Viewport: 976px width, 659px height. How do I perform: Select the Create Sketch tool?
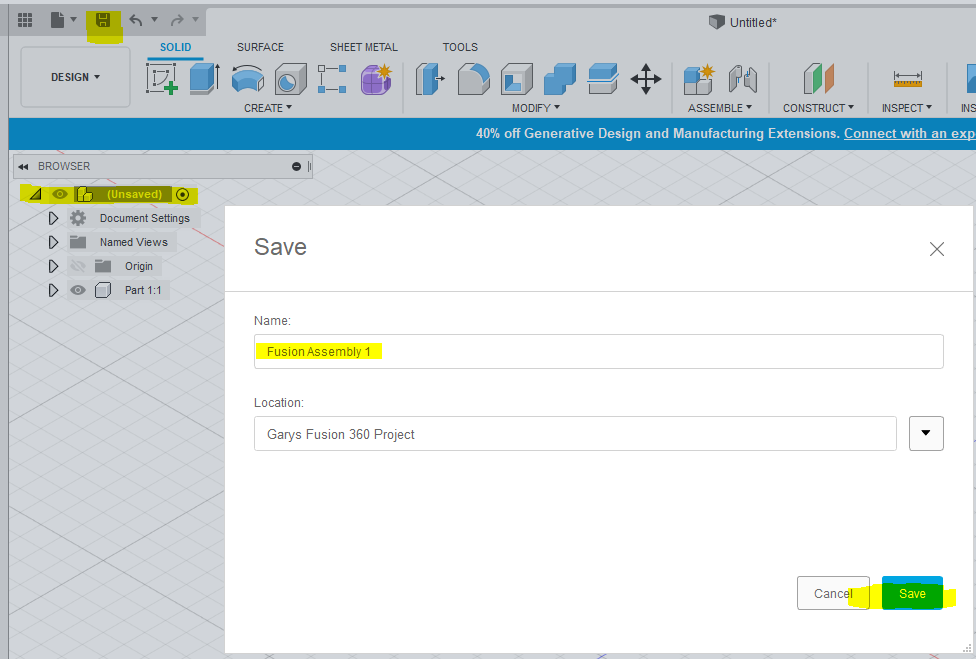[162, 78]
